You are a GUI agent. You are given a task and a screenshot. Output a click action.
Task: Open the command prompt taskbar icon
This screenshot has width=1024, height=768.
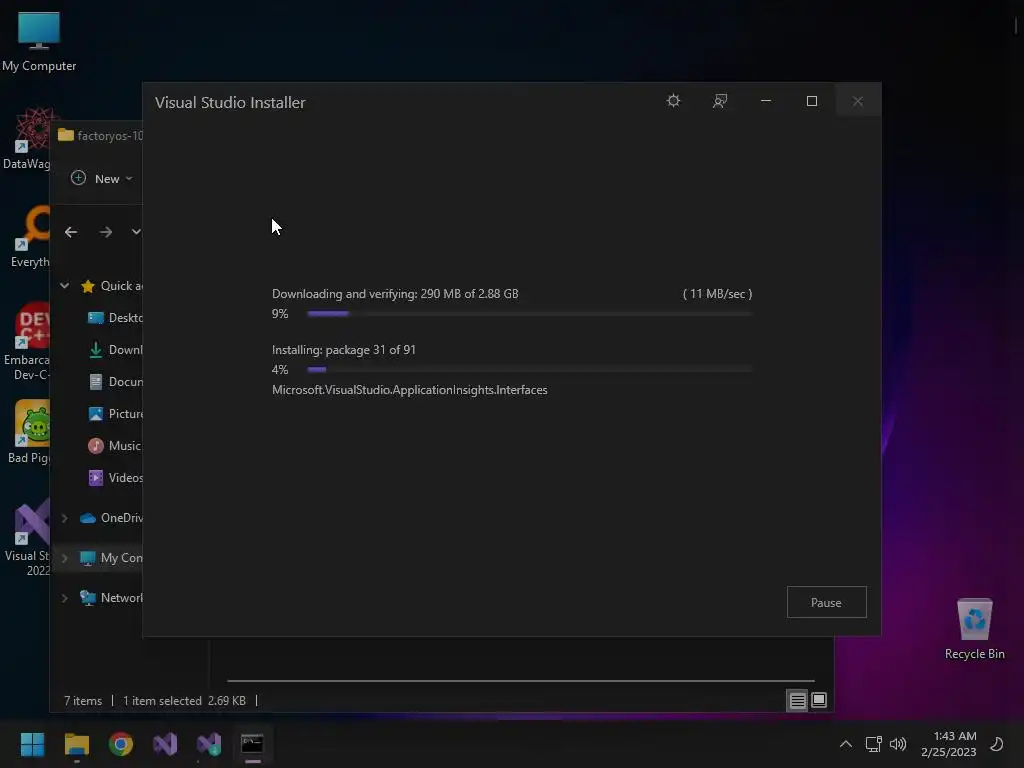[x=253, y=744]
